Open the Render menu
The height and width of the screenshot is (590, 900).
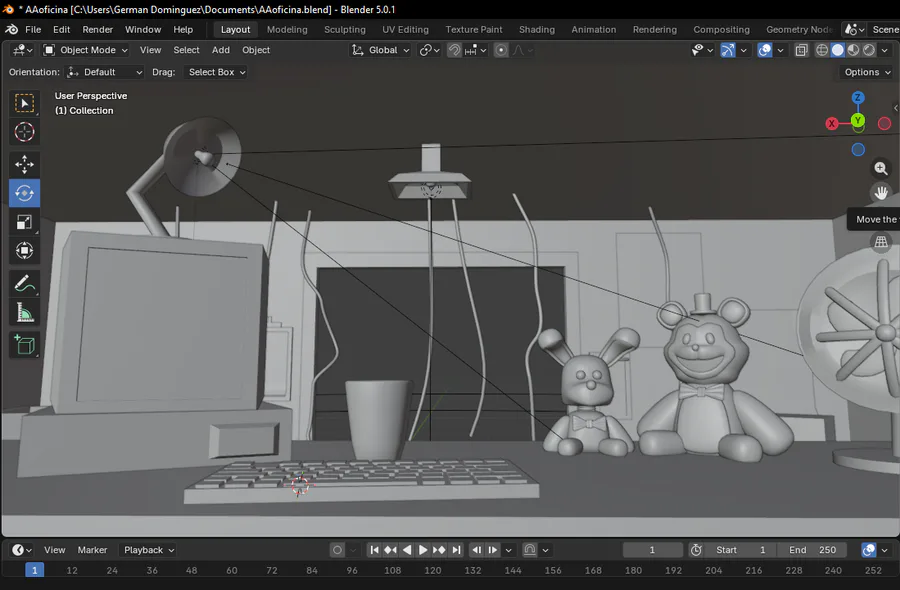point(98,29)
